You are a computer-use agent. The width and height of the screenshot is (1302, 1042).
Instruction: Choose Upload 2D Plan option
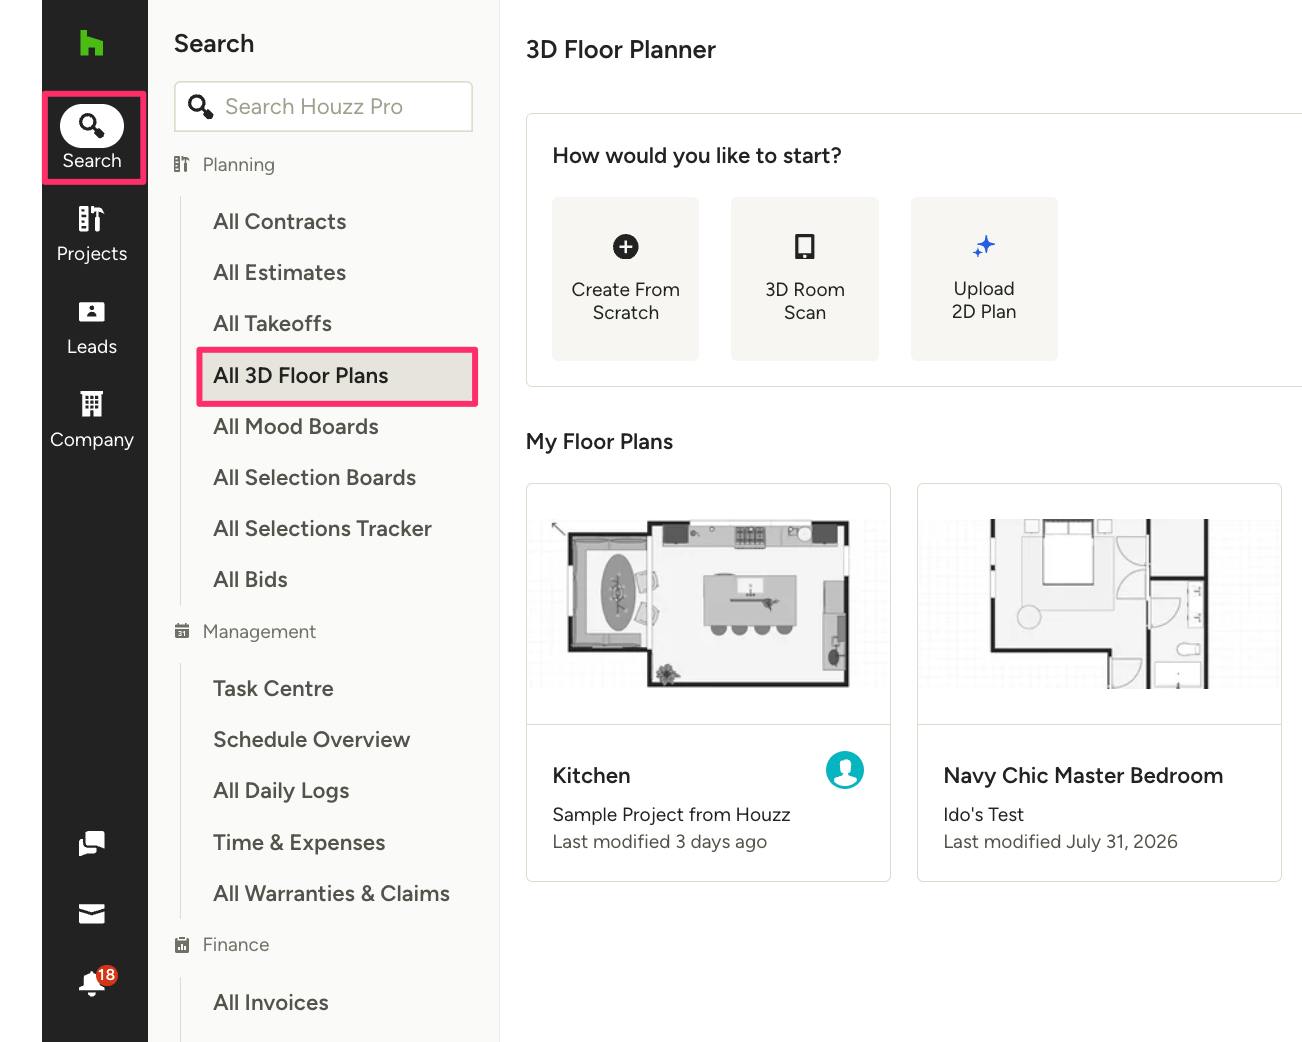coord(984,278)
